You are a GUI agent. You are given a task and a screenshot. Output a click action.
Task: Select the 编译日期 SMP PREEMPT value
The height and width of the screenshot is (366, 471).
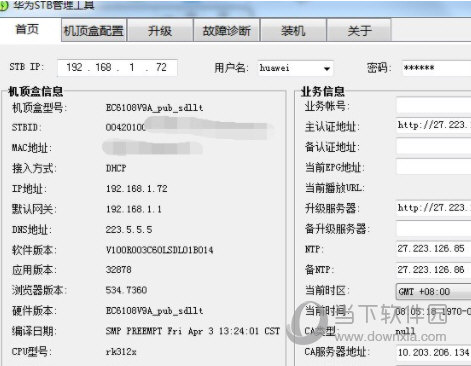point(193,331)
